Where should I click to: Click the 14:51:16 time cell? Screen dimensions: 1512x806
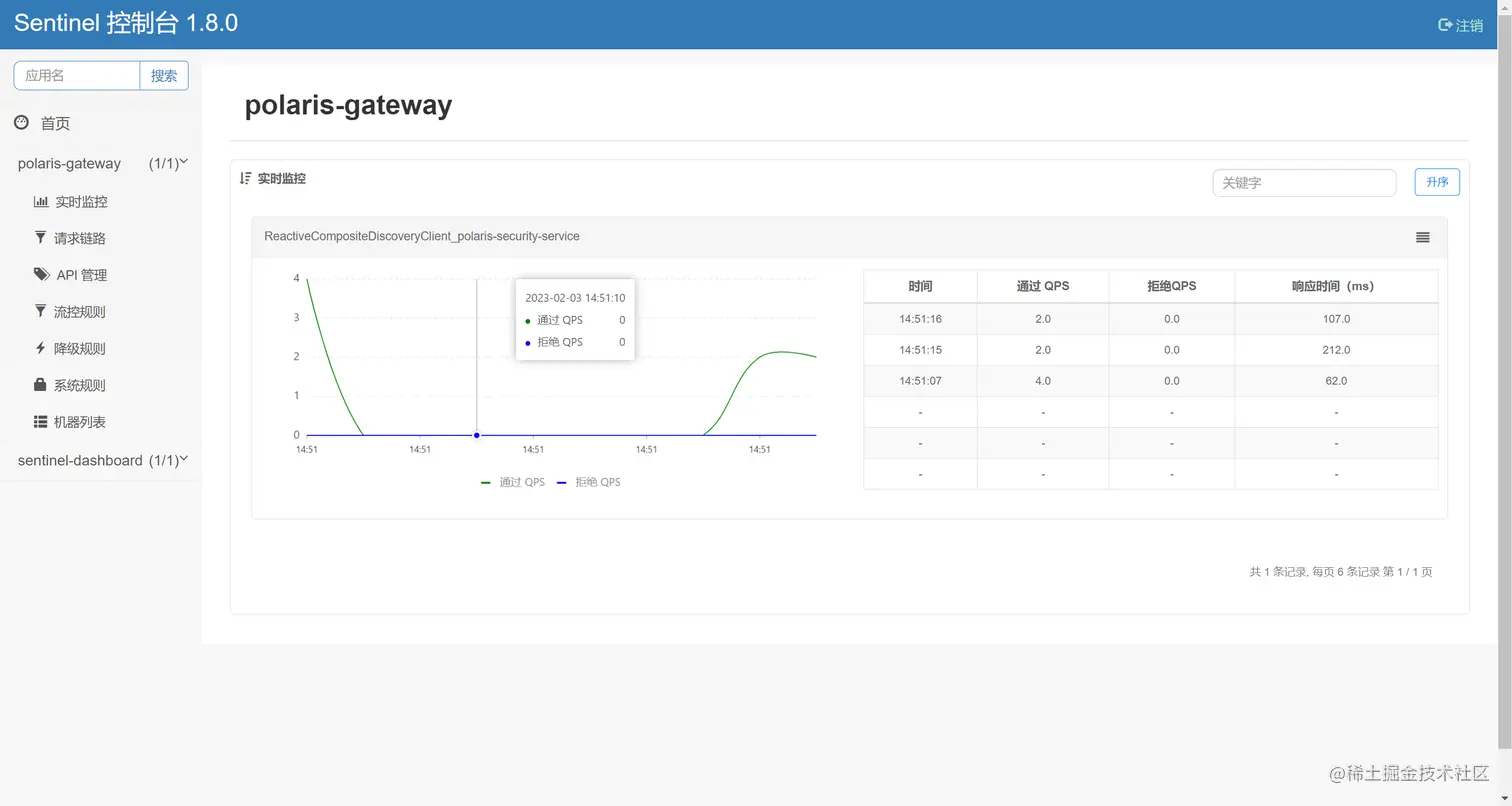(x=920, y=319)
